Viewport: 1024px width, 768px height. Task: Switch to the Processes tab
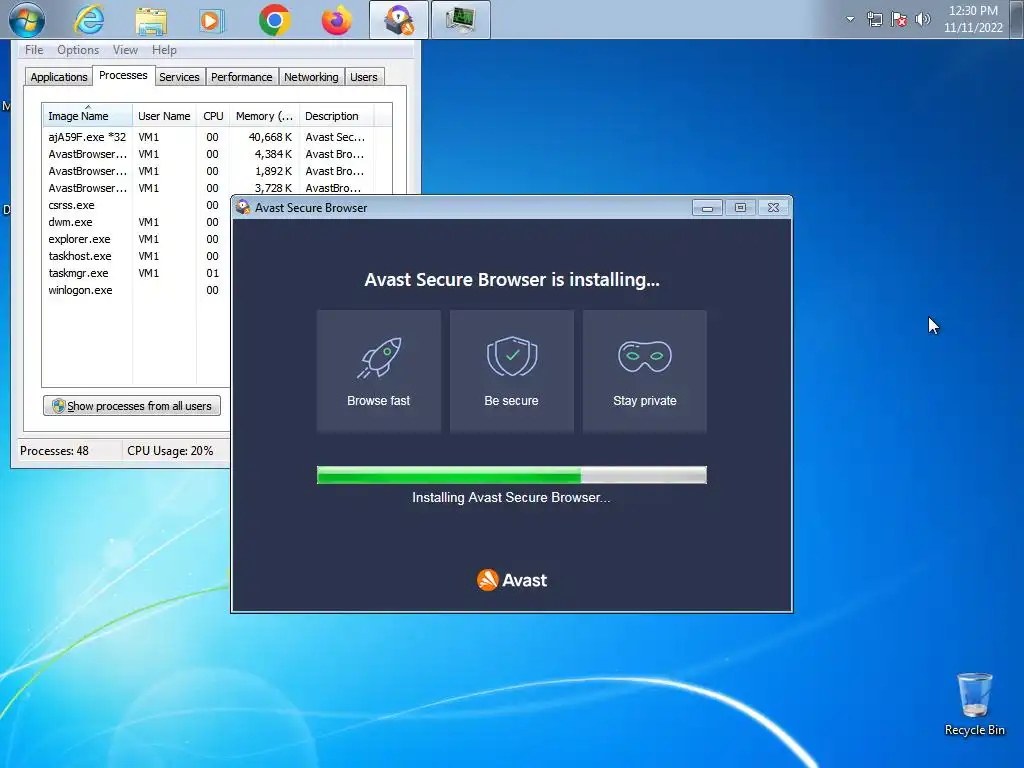(123, 75)
